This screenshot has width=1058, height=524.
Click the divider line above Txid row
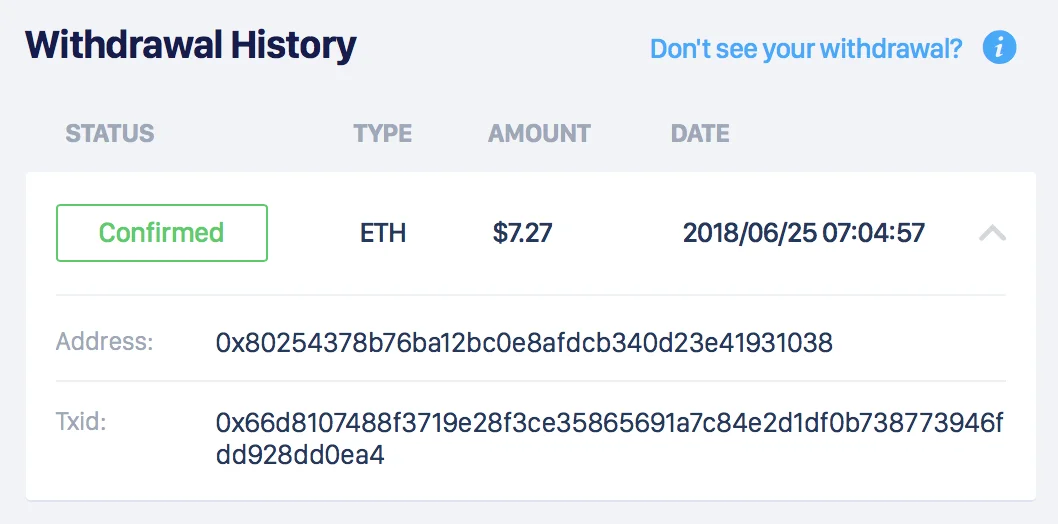click(x=530, y=381)
